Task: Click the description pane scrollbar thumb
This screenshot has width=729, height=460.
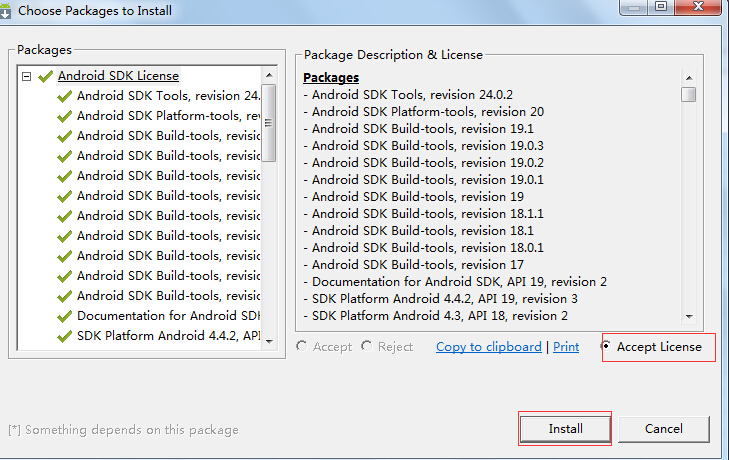Action: (689, 94)
